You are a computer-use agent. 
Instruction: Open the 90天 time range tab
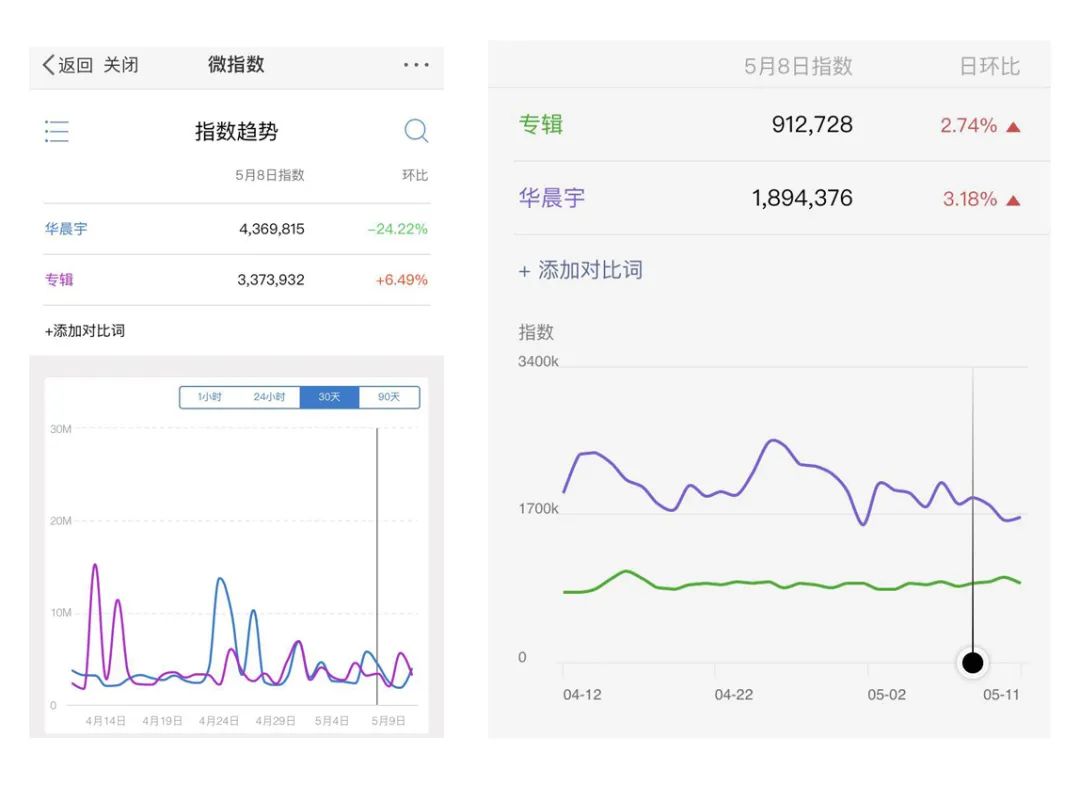tap(389, 397)
